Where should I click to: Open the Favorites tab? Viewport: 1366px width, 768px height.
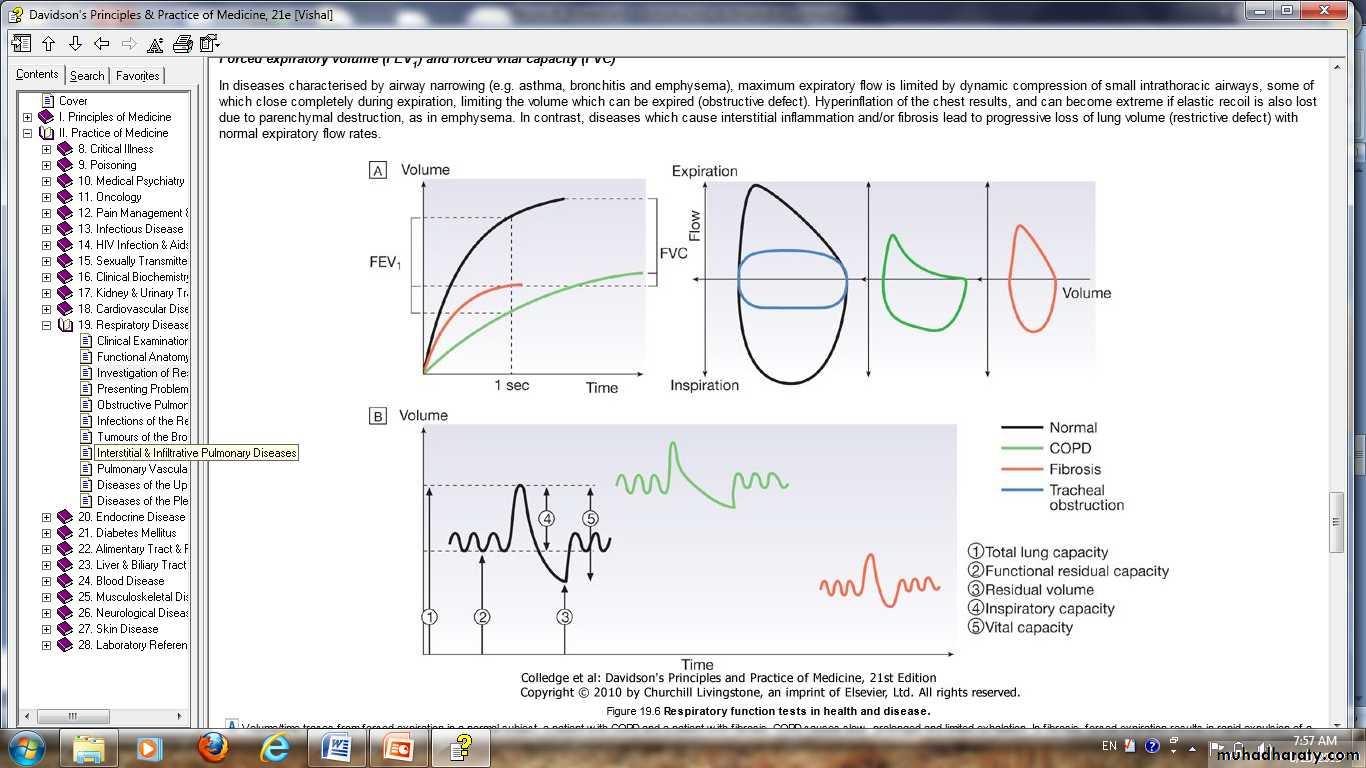click(x=137, y=76)
